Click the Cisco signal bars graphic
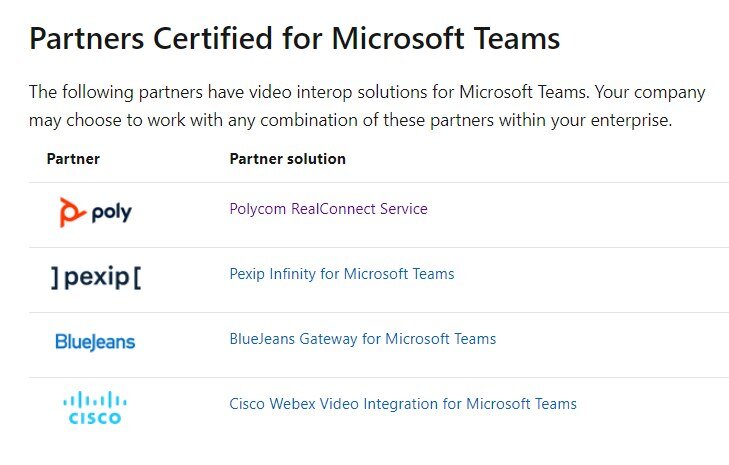Screen dimensions: 729x465 [x=95, y=400]
